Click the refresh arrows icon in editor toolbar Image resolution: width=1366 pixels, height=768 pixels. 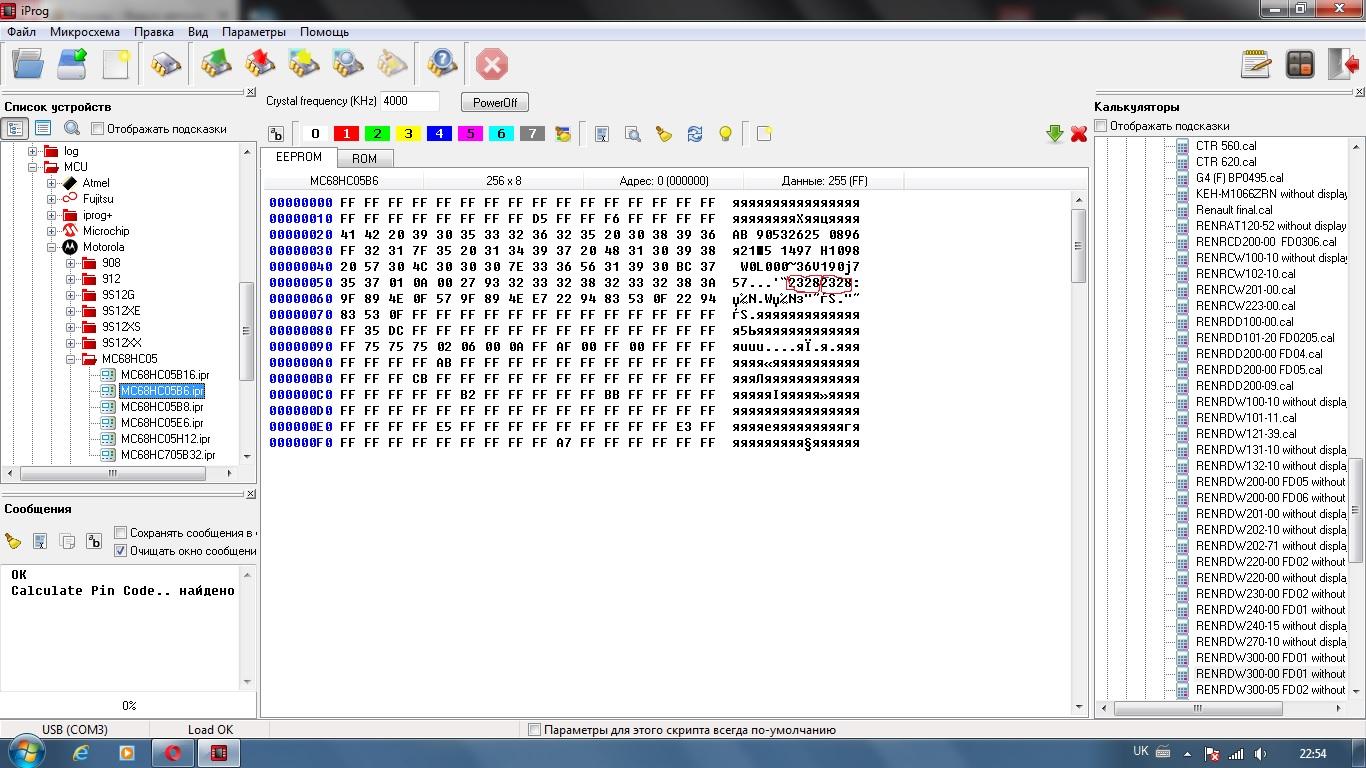pyautogui.click(x=695, y=134)
